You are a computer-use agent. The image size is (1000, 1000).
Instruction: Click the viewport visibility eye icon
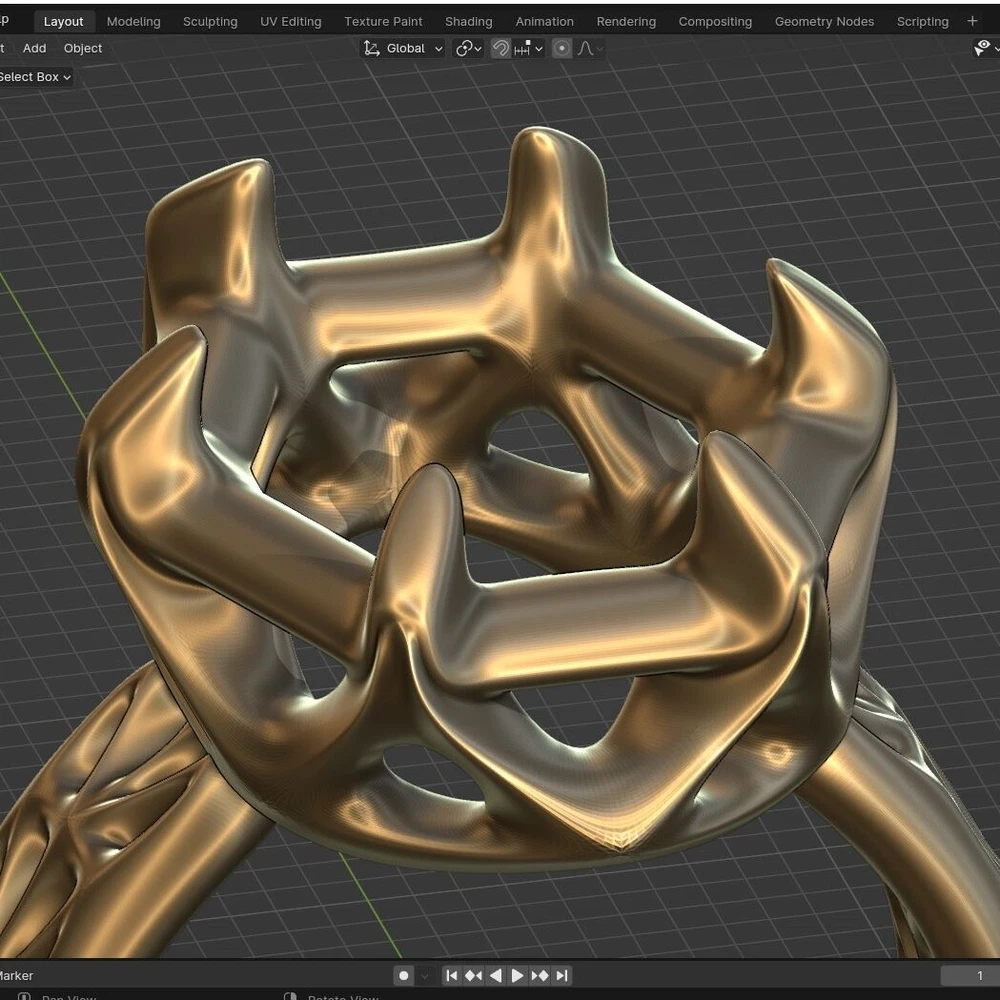click(x=982, y=48)
